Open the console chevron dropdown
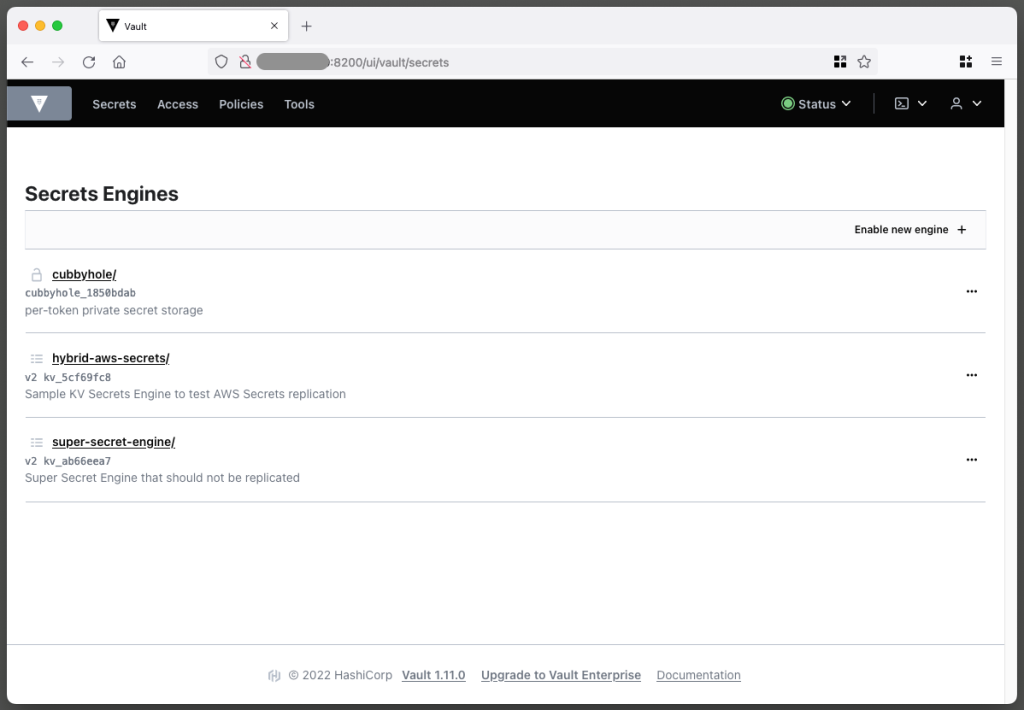Screen dimensions: 1024x710 click(x=920, y=103)
